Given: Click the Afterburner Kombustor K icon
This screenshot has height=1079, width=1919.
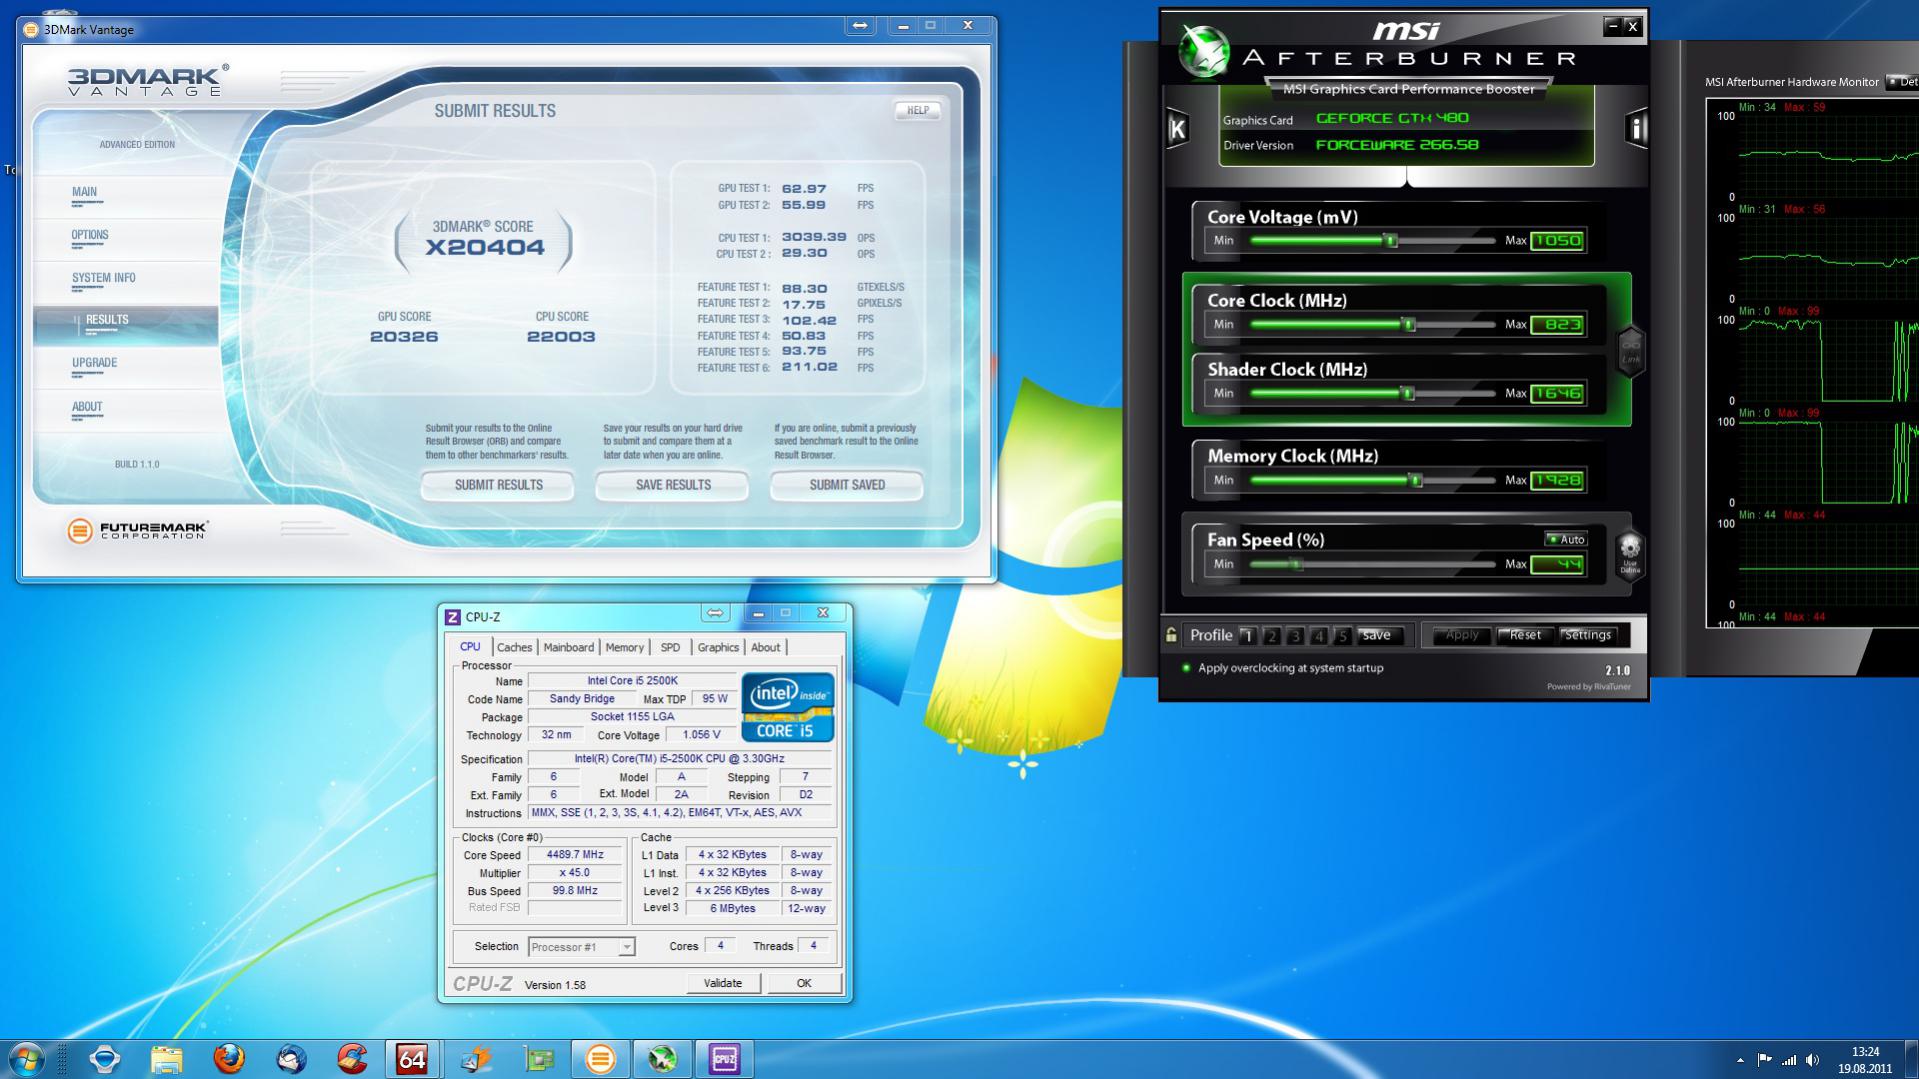Looking at the screenshot, I should coord(1177,128).
